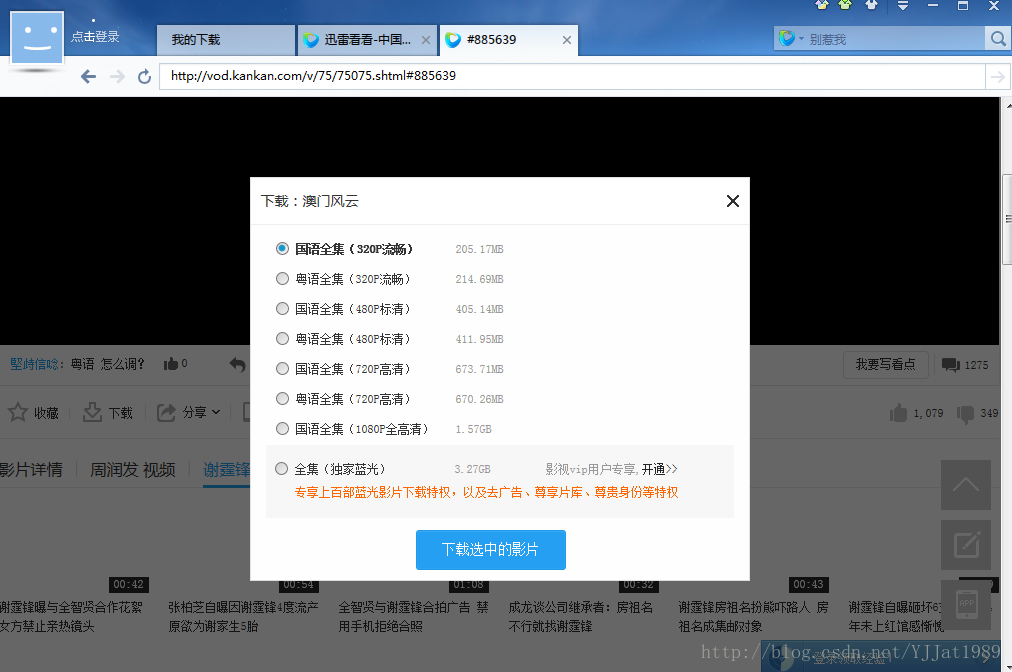The image size is (1012, 672).
Task: Click the user avatar icon
Action: coord(37,37)
